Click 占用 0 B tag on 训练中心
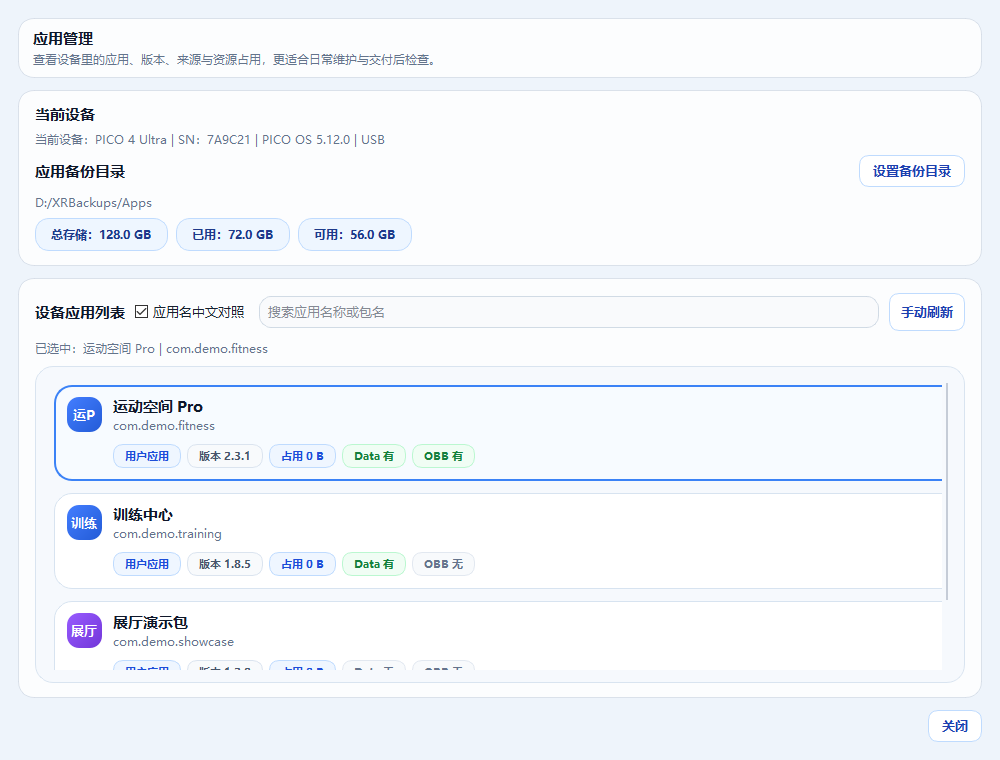The height and width of the screenshot is (760, 1000). click(302, 564)
